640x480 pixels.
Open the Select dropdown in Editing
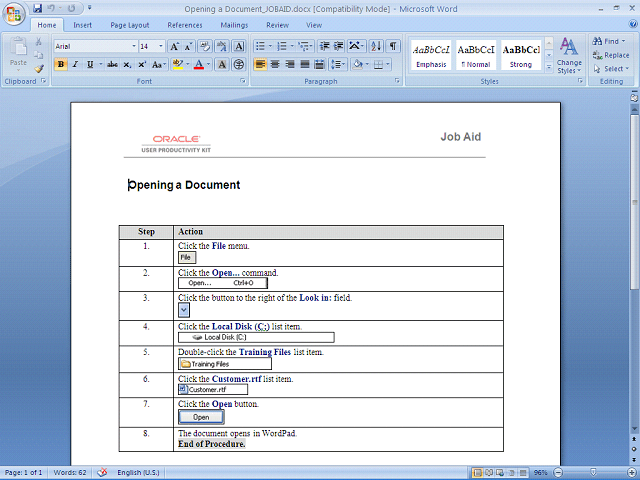(x=611, y=69)
